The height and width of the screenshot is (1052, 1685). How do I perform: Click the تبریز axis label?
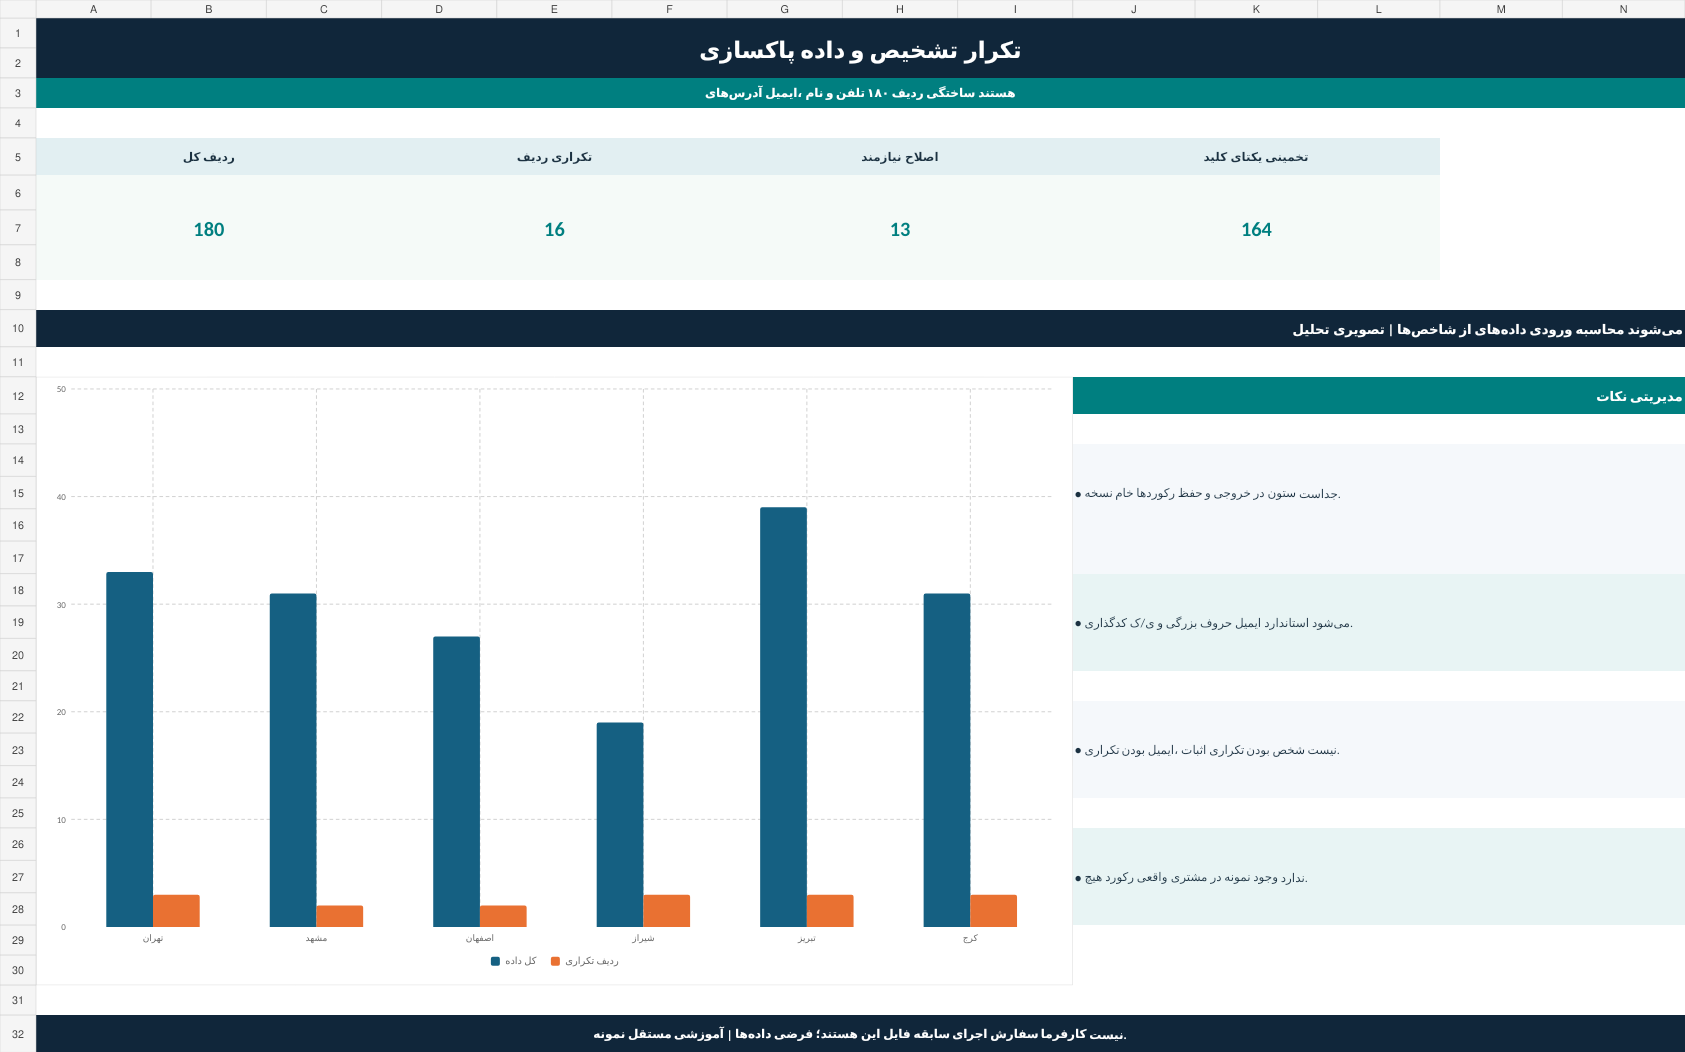[x=807, y=938]
